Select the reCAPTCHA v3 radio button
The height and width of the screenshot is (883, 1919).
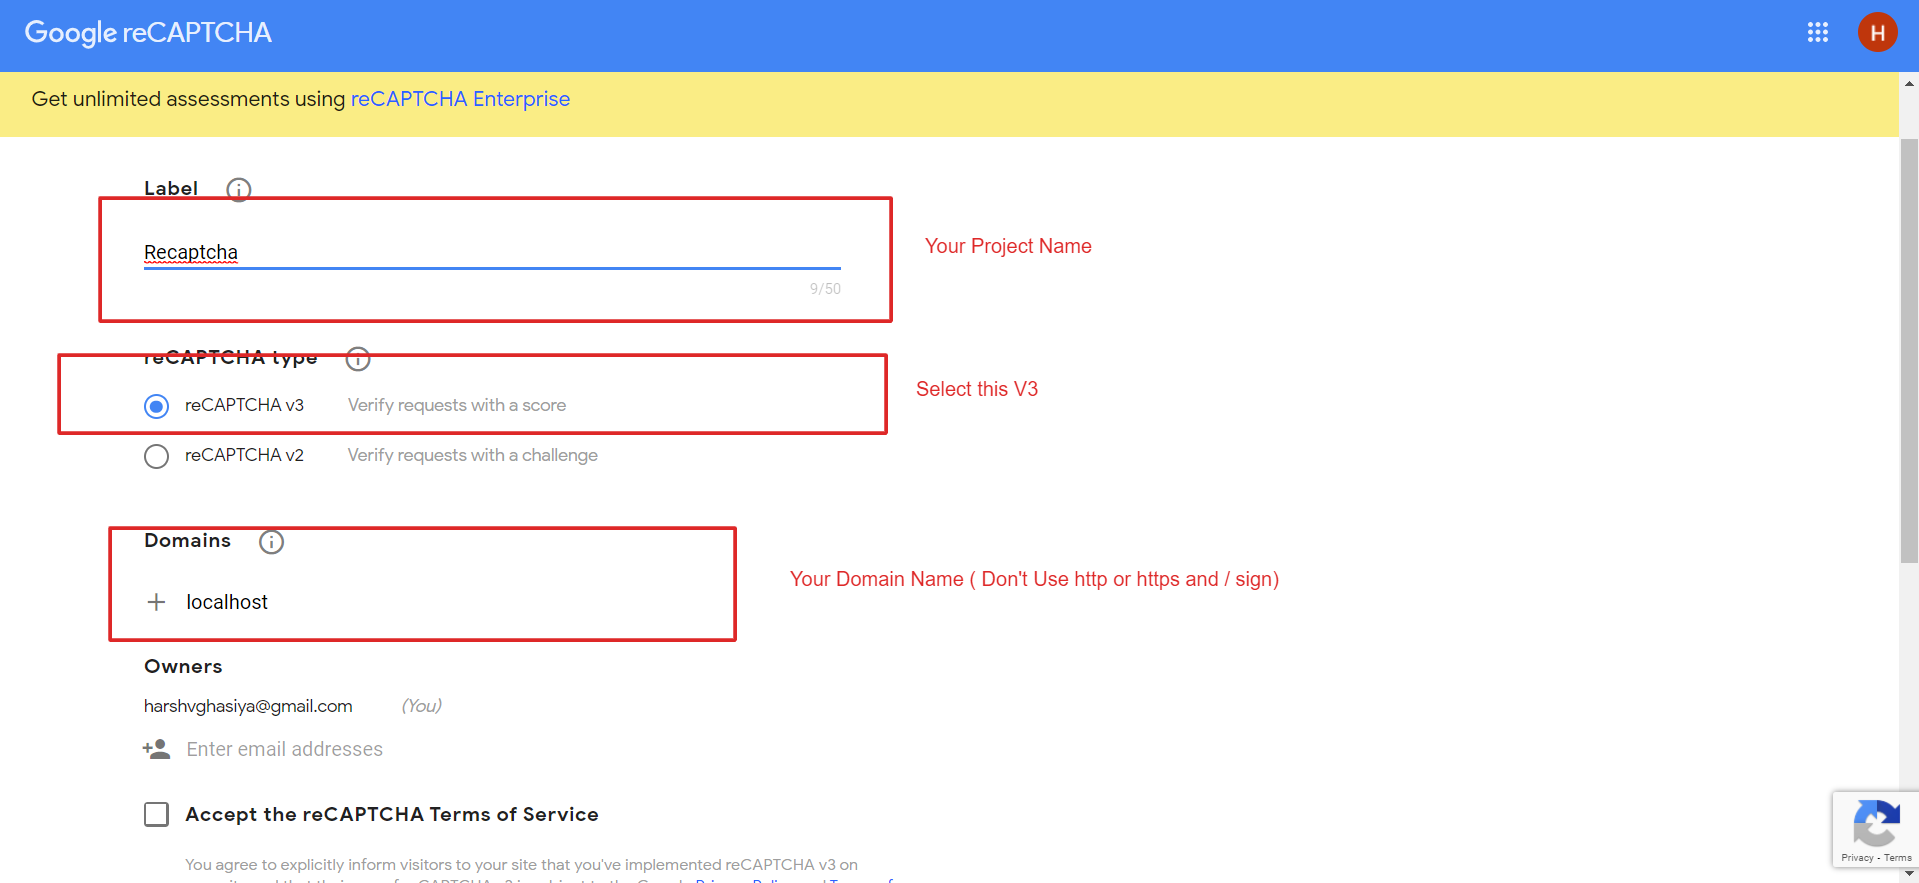pos(156,406)
